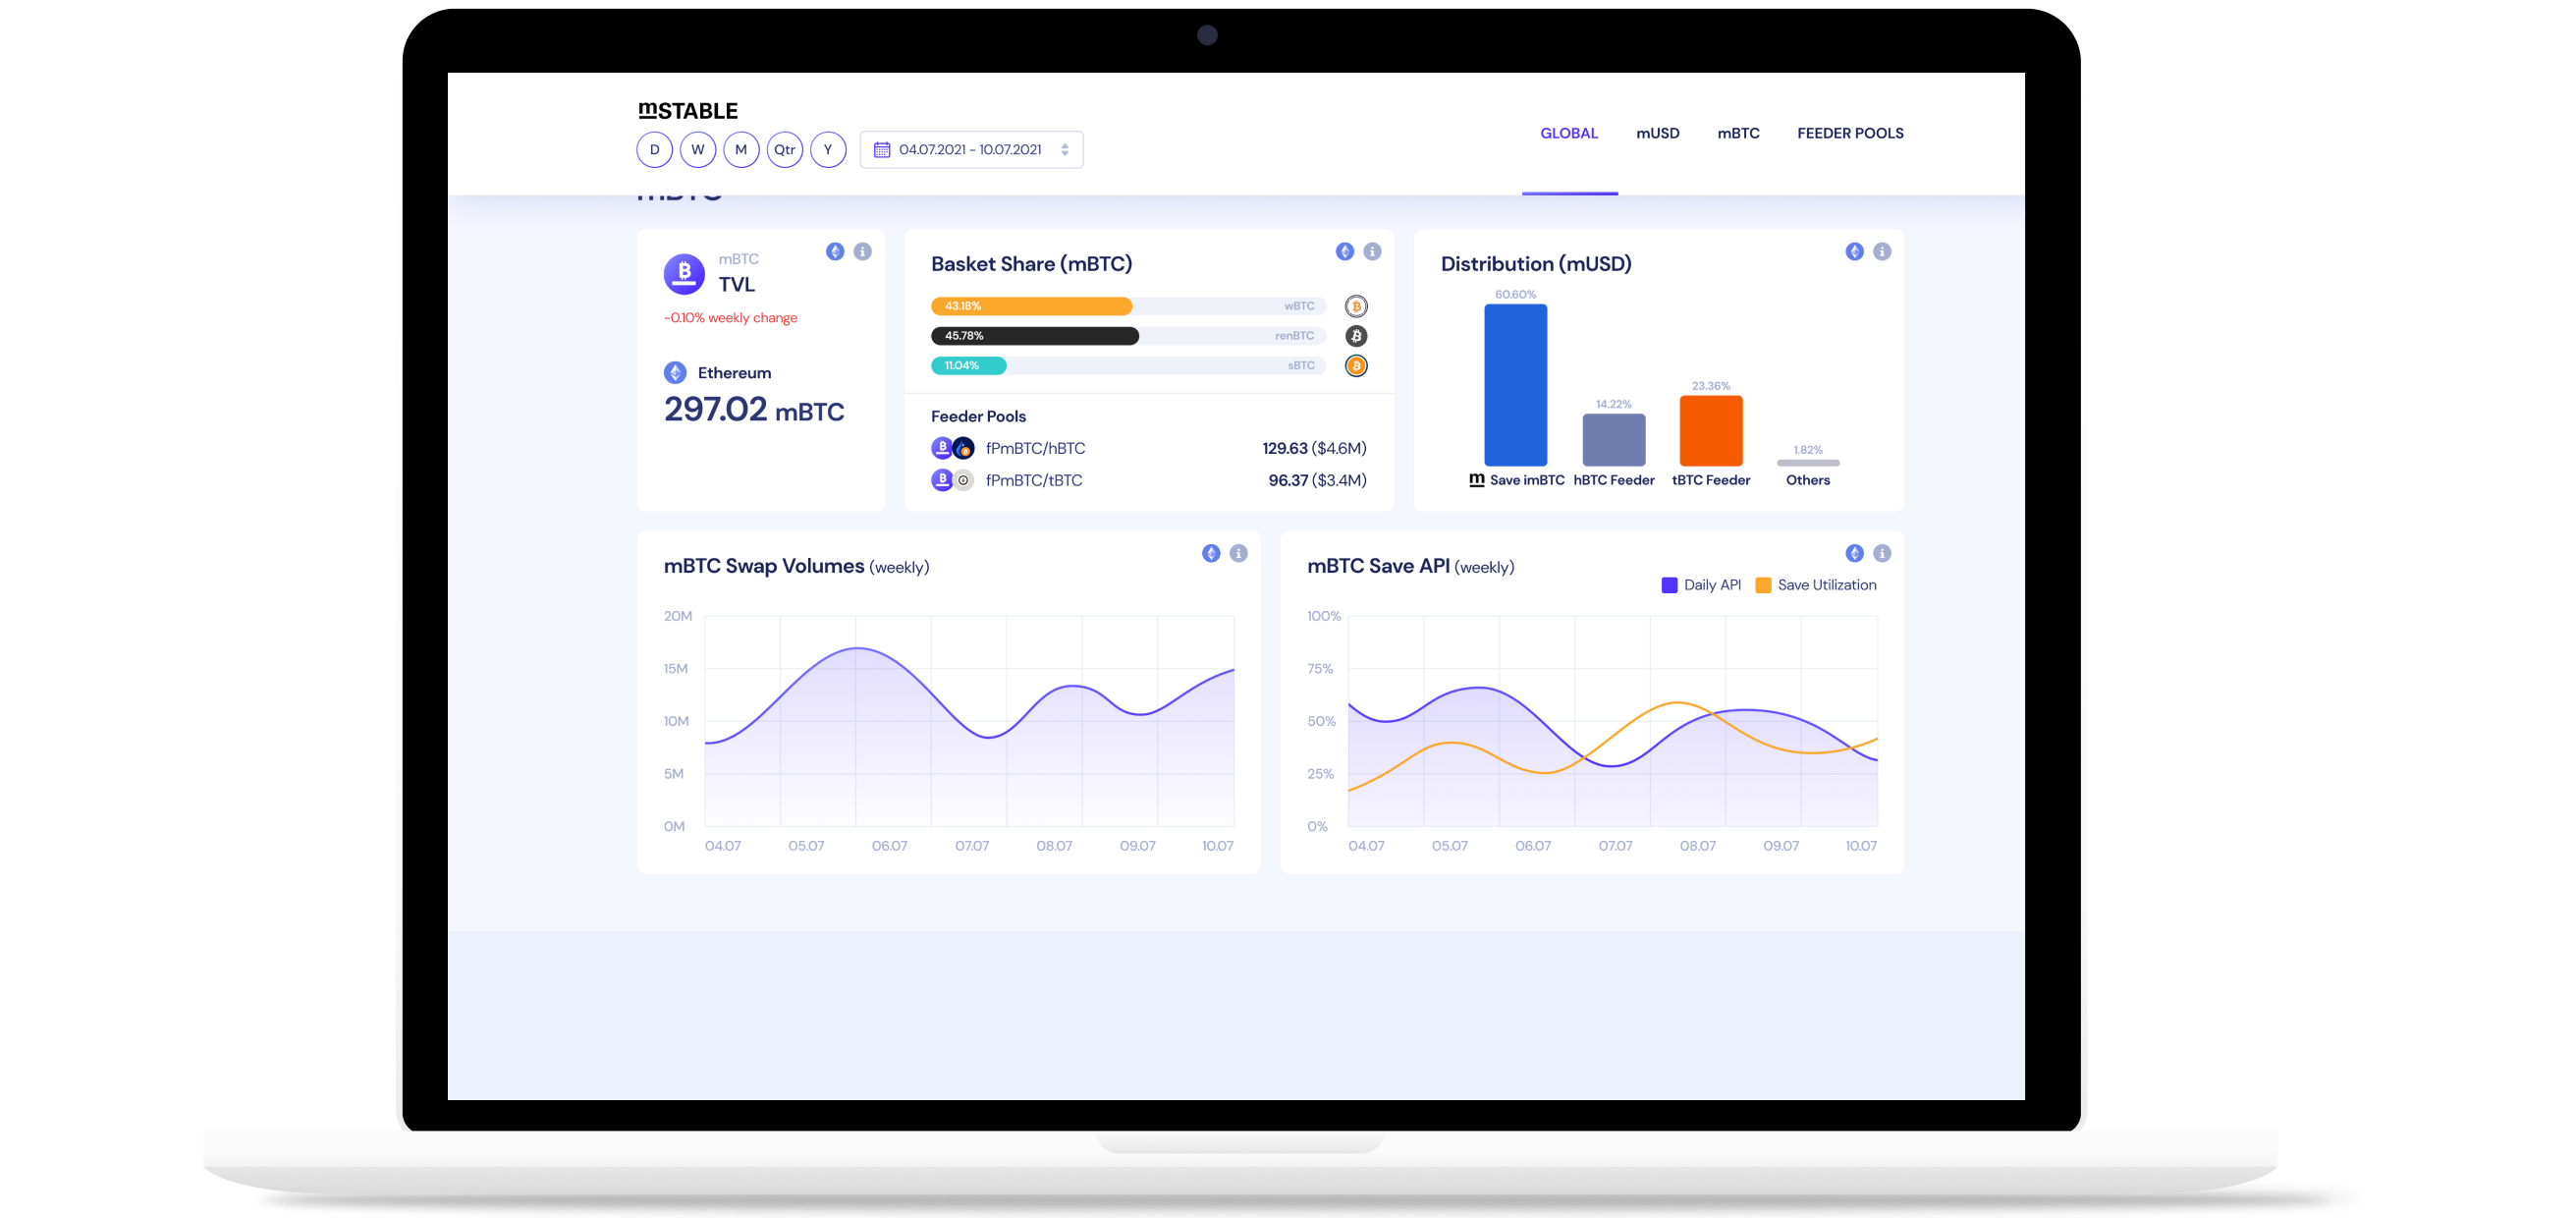Click the hBTC Feeder bar

click(1613, 440)
